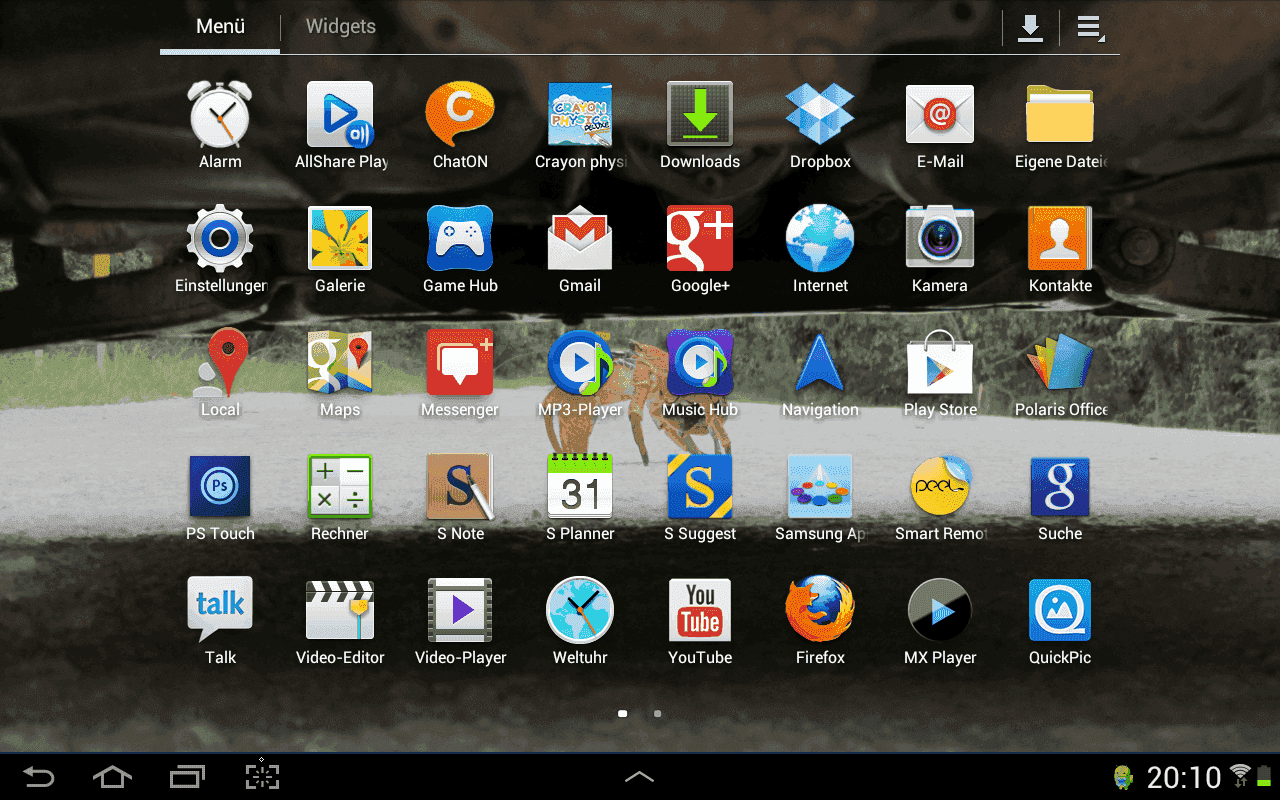1280x800 pixels.
Task: Launch the Internet browser
Action: point(820,250)
